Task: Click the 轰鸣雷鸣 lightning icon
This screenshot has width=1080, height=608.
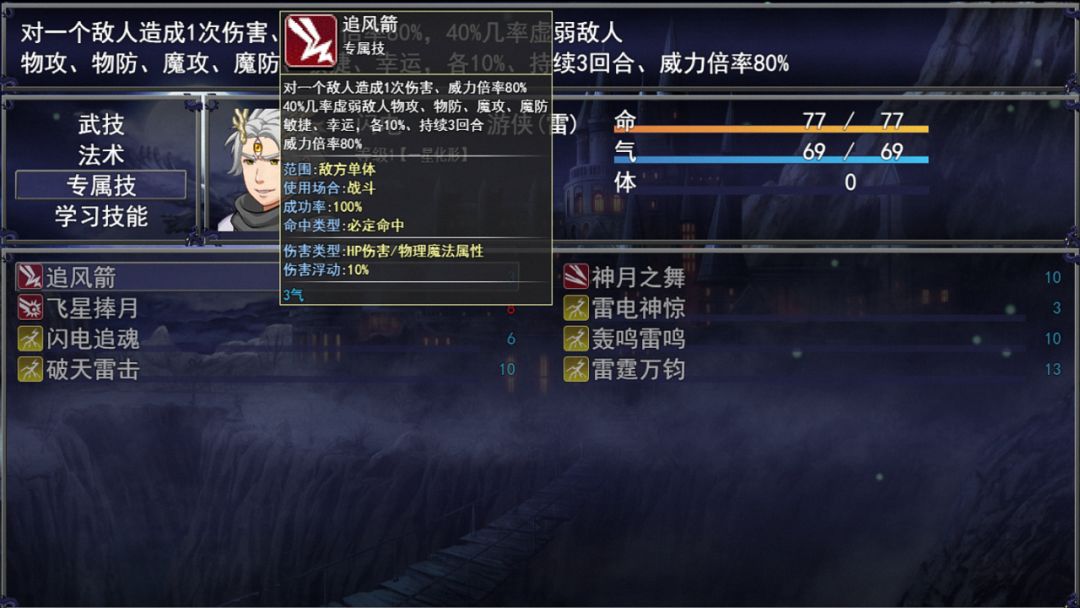Action: coord(576,339)
